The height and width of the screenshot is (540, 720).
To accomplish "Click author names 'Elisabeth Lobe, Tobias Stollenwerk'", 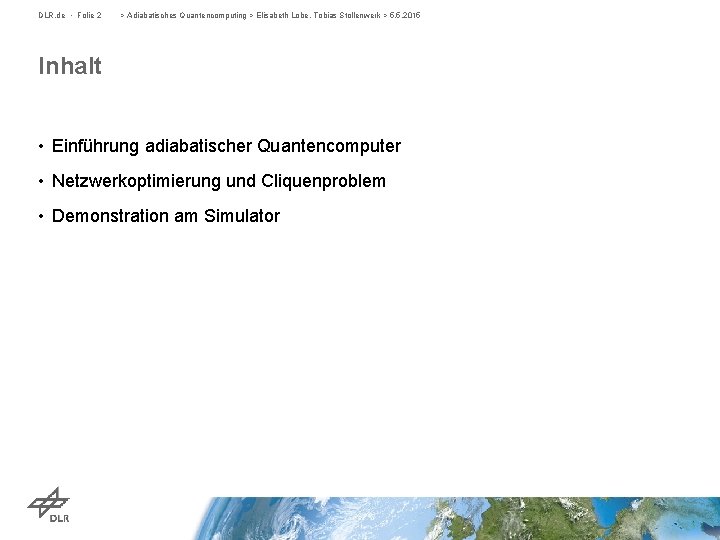I will pos(318,15).
